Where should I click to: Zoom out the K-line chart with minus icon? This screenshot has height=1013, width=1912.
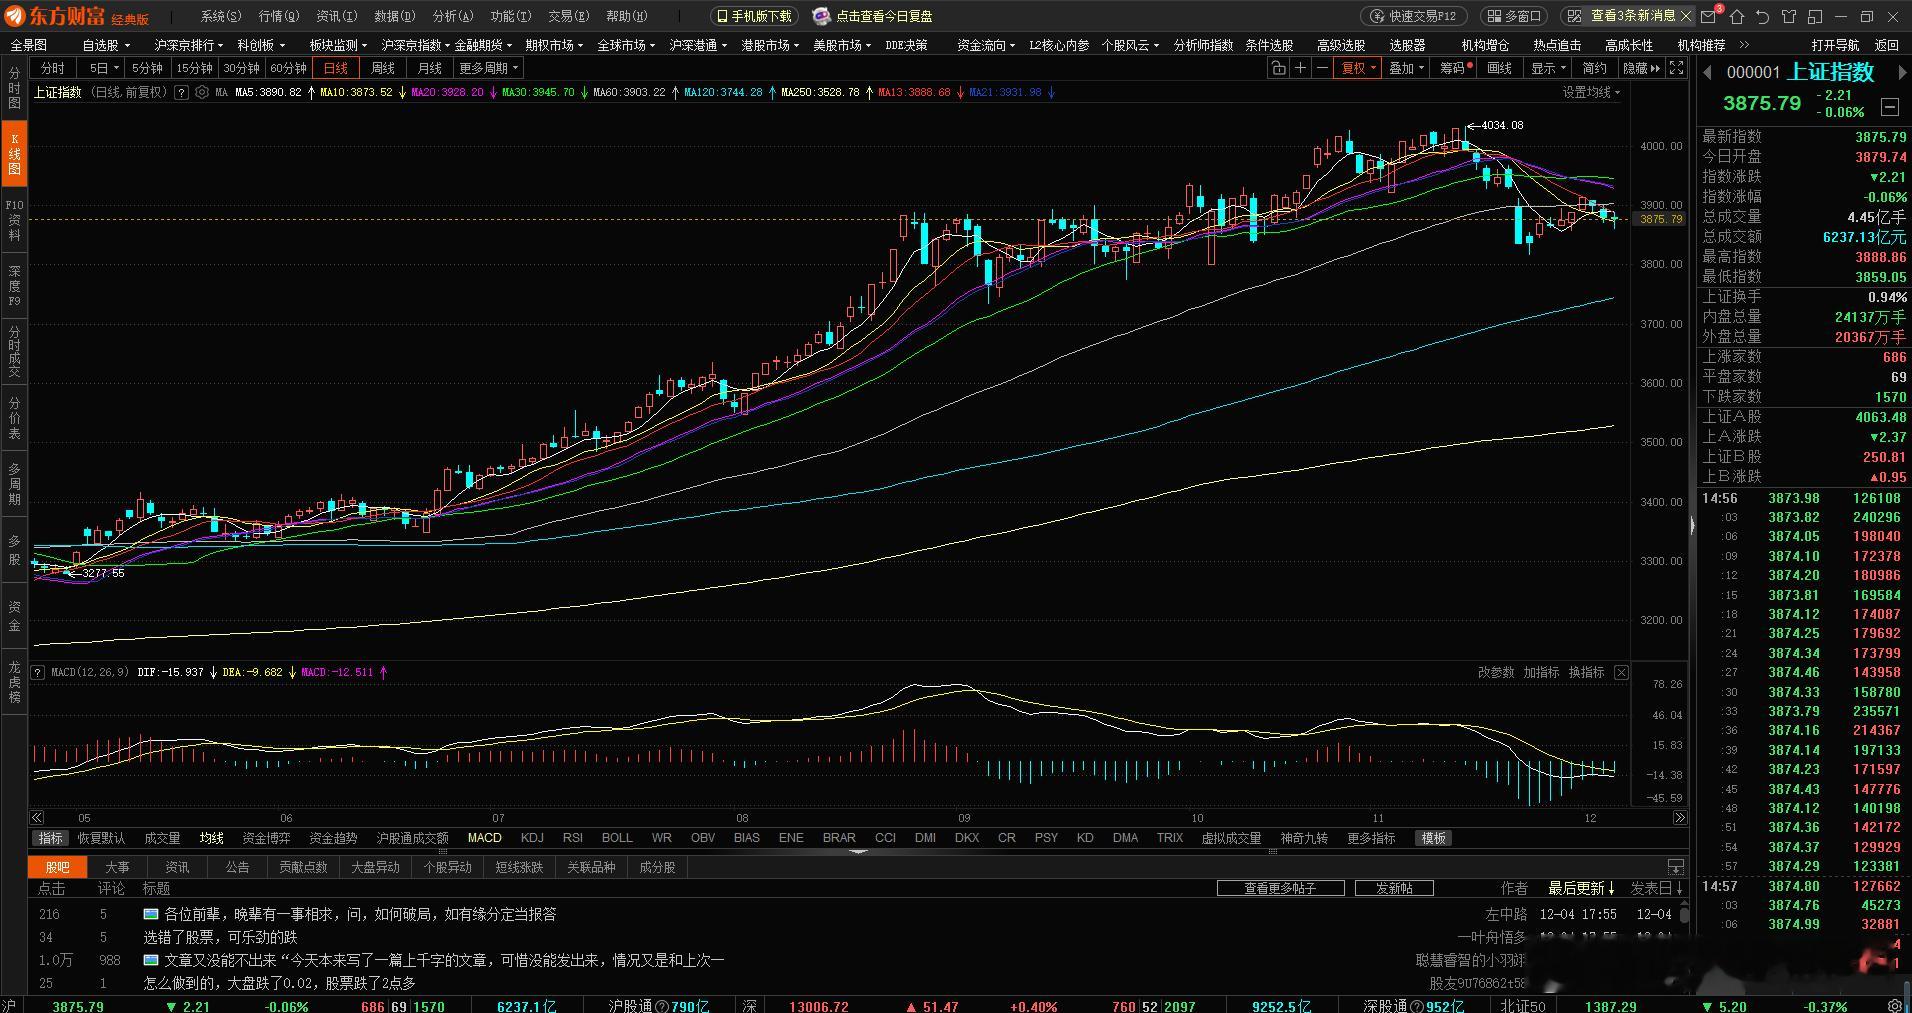1322,68
